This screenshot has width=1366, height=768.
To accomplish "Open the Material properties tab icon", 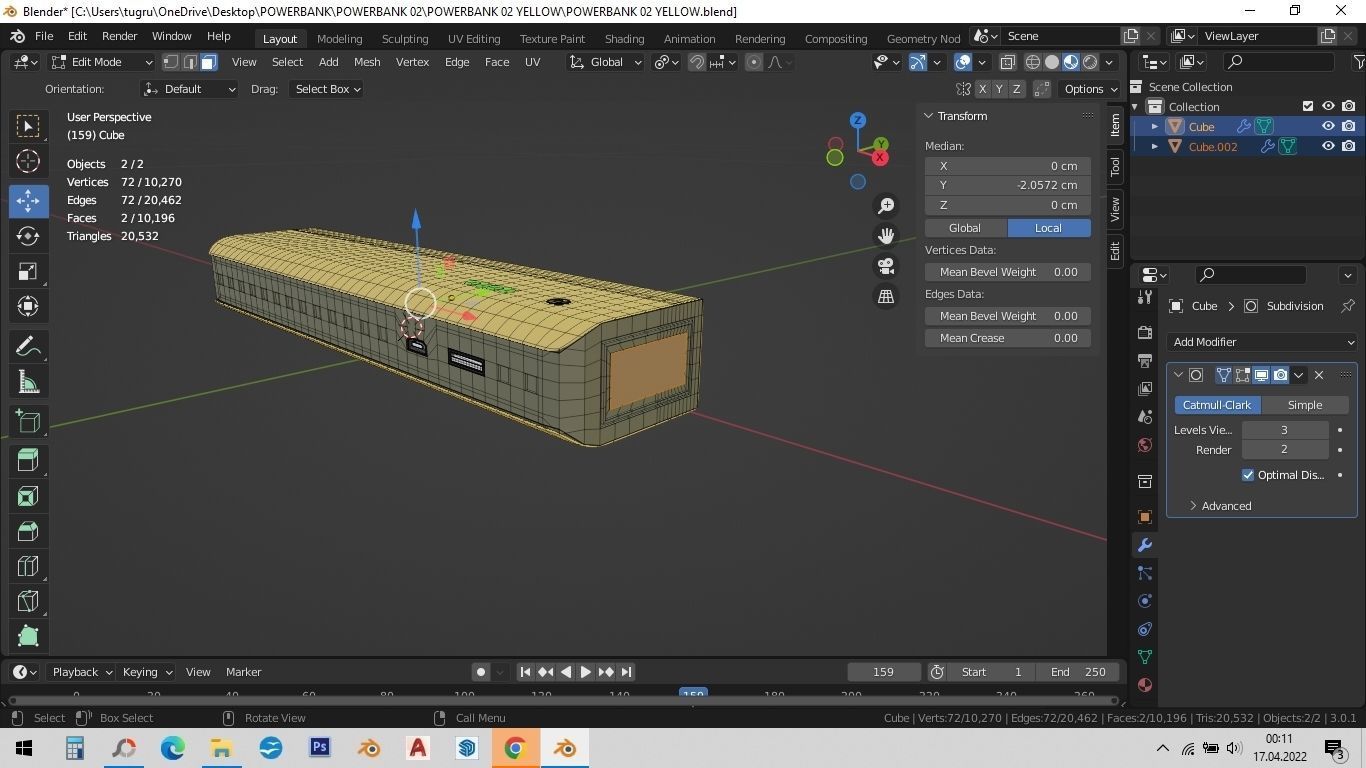I will pos(1145,685).
